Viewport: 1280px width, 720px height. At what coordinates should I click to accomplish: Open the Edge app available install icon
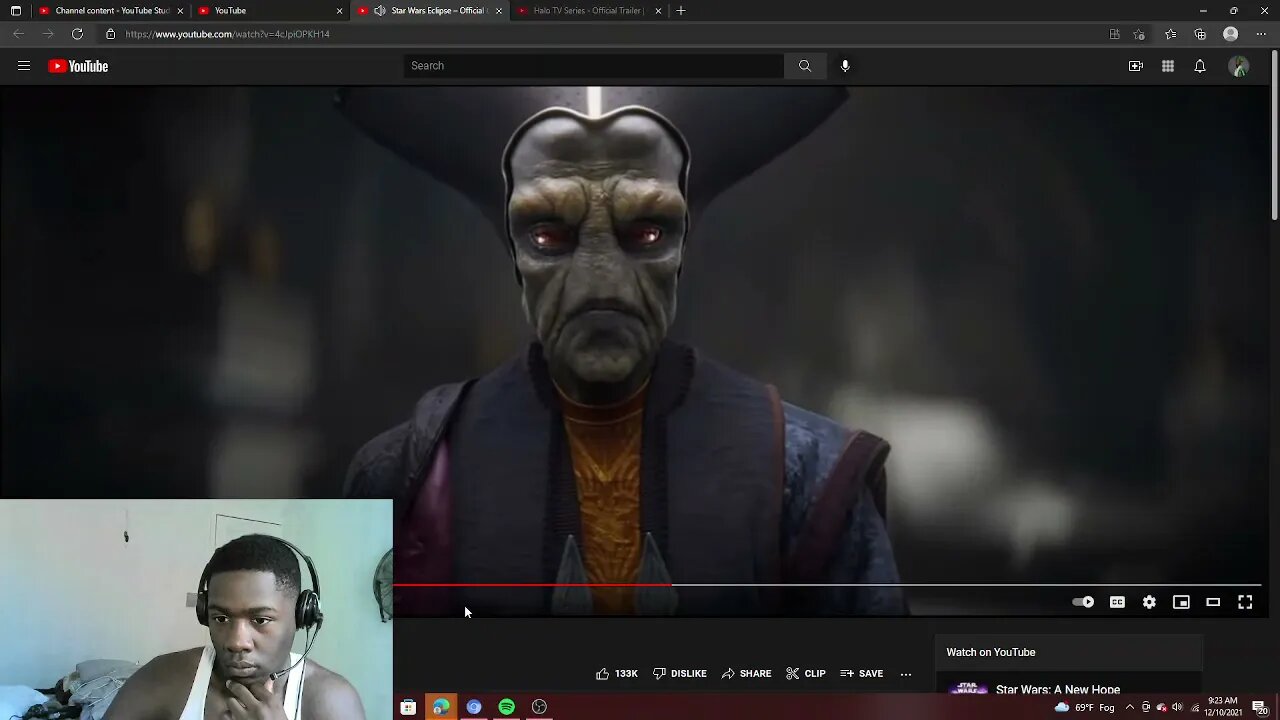coord(1115,34)
